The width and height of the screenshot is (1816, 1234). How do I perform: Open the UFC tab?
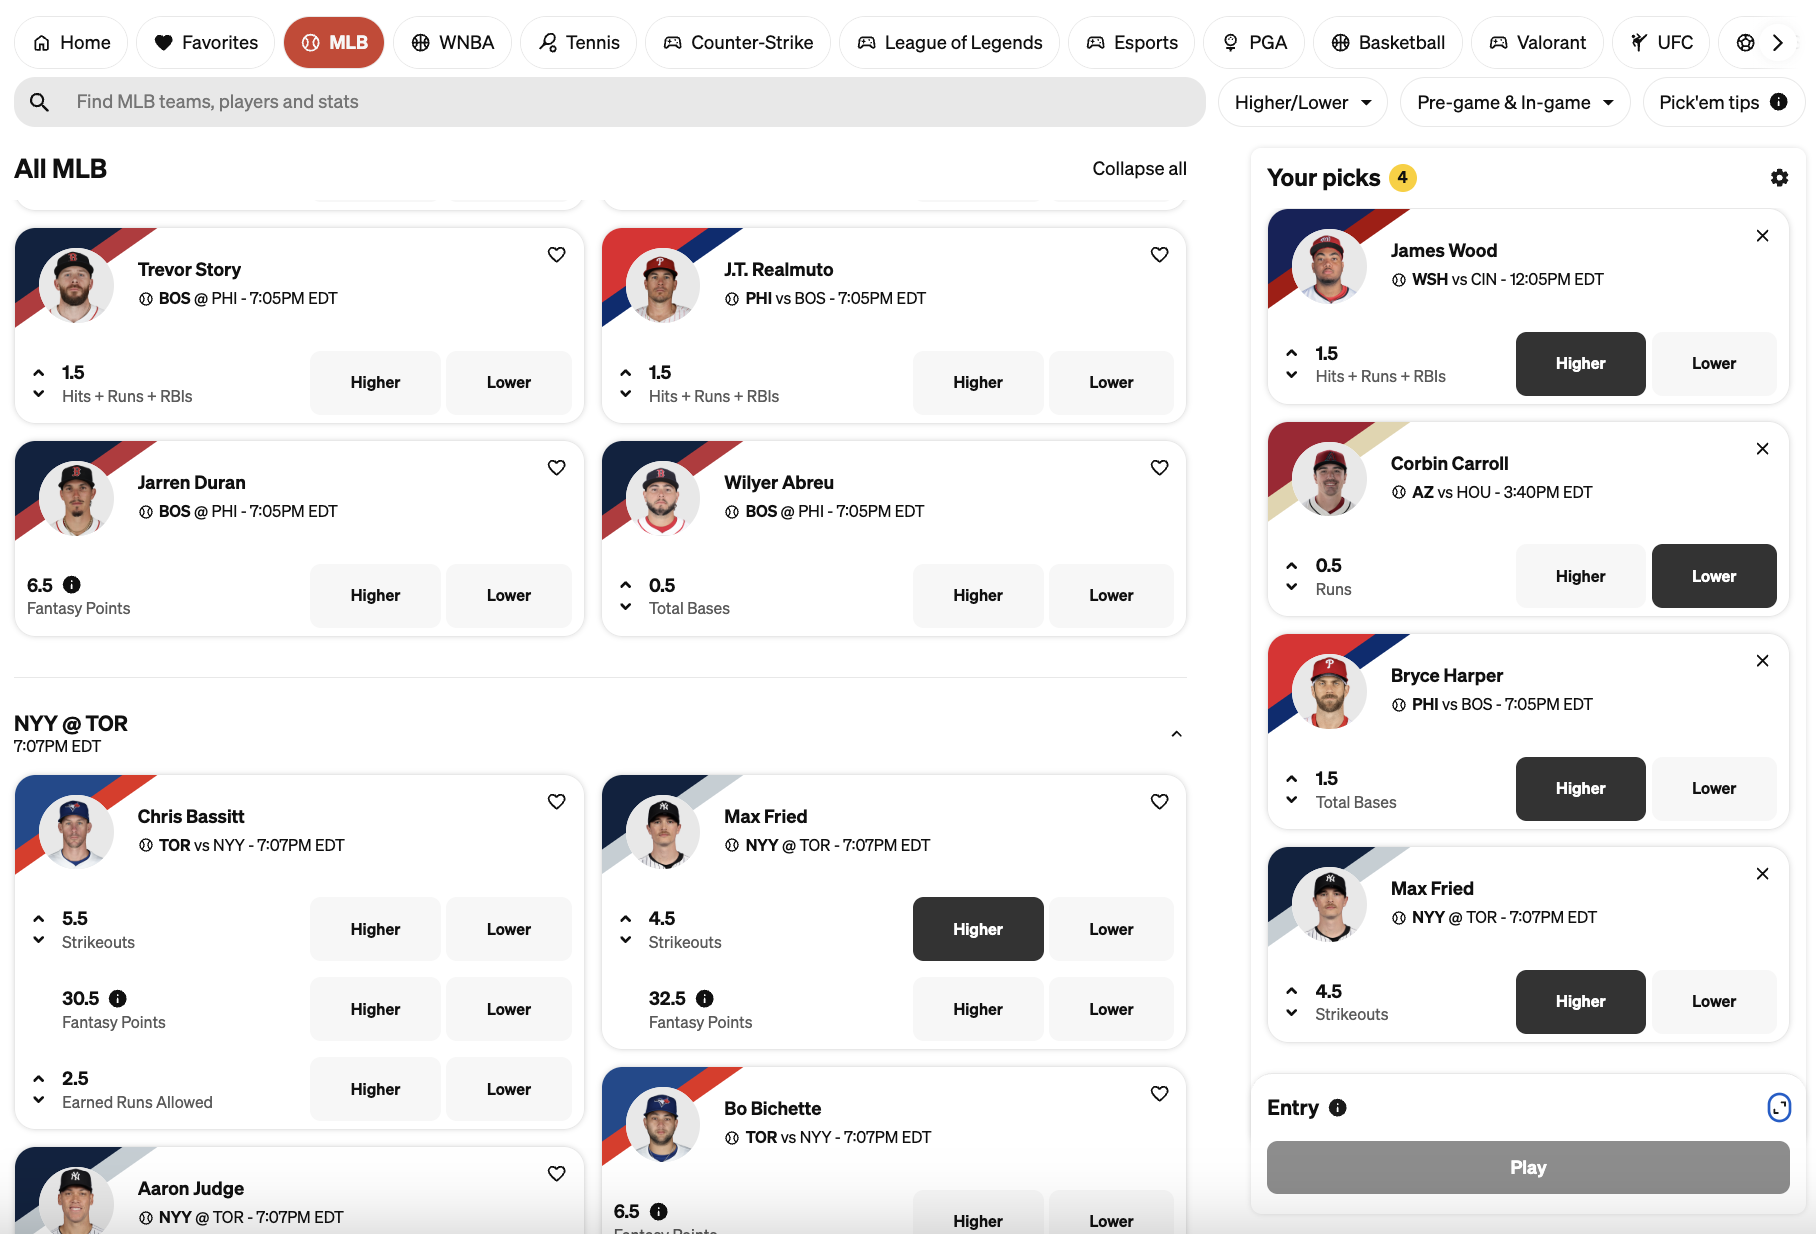[1661, 43]
